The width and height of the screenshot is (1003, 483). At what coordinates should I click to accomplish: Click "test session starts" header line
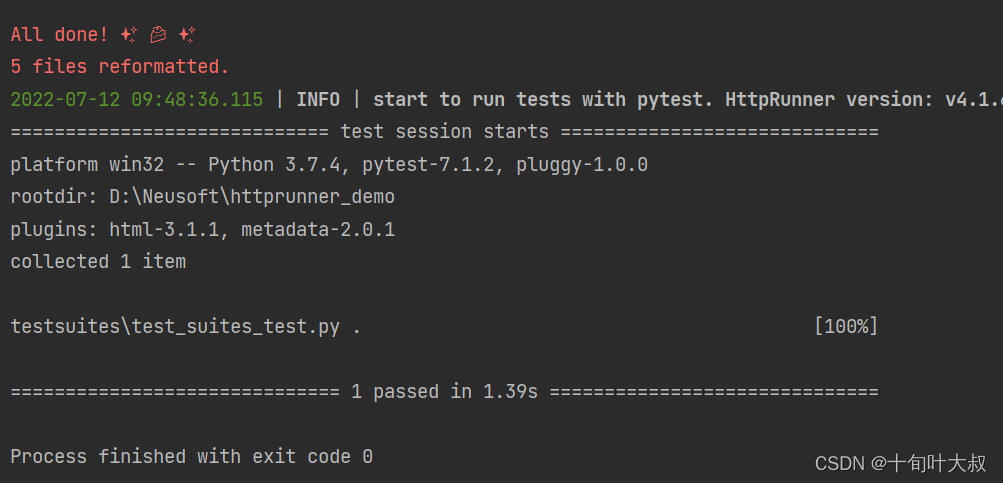point(445,132)
